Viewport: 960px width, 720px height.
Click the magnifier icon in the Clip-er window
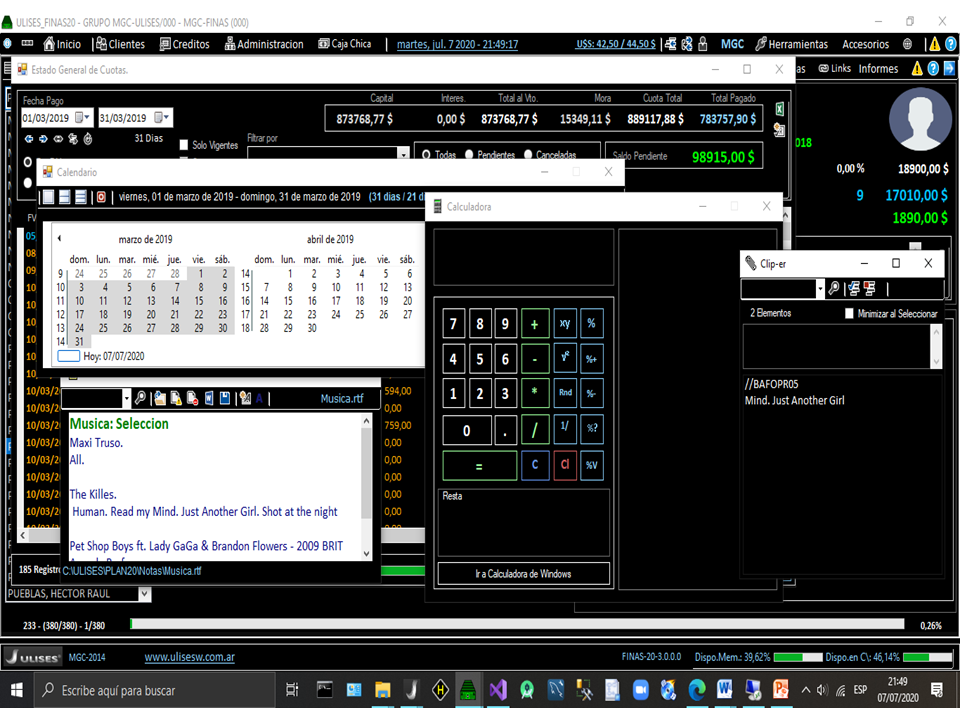pos(835,287)
